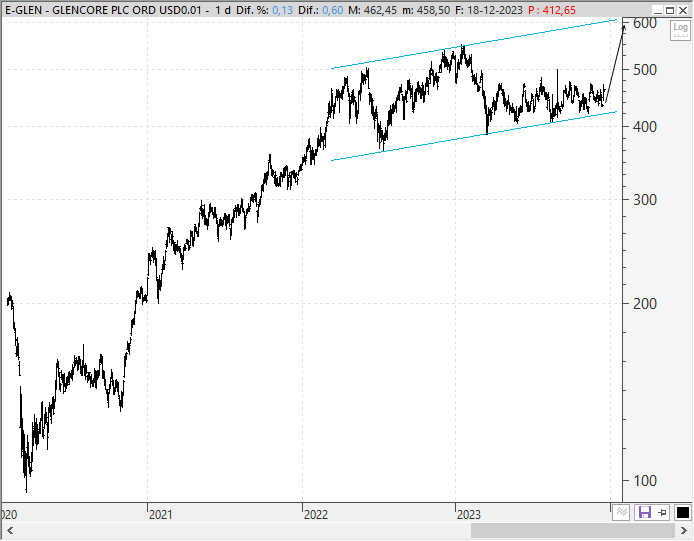
Task: Maximize the GLENCORE chart window
Action: pos(670,10)
